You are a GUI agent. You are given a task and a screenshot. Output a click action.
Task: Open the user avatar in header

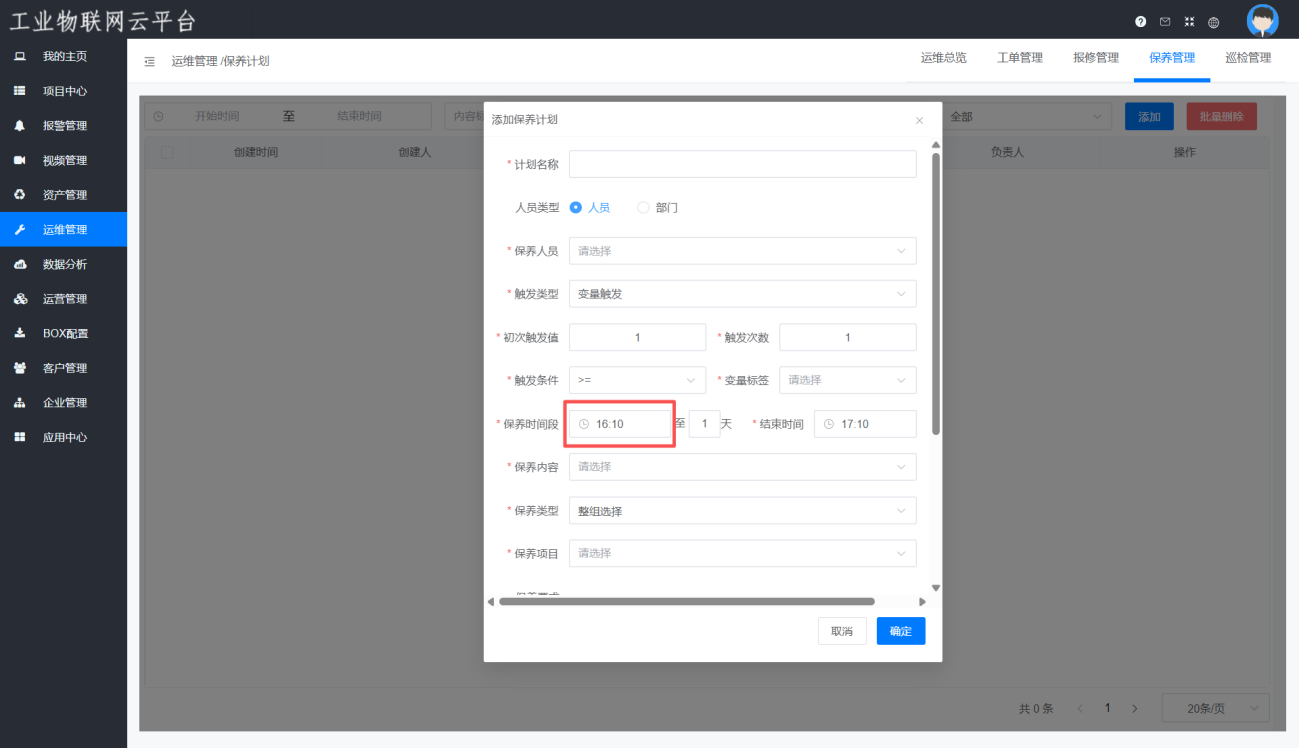click(x=1262, y=21)
